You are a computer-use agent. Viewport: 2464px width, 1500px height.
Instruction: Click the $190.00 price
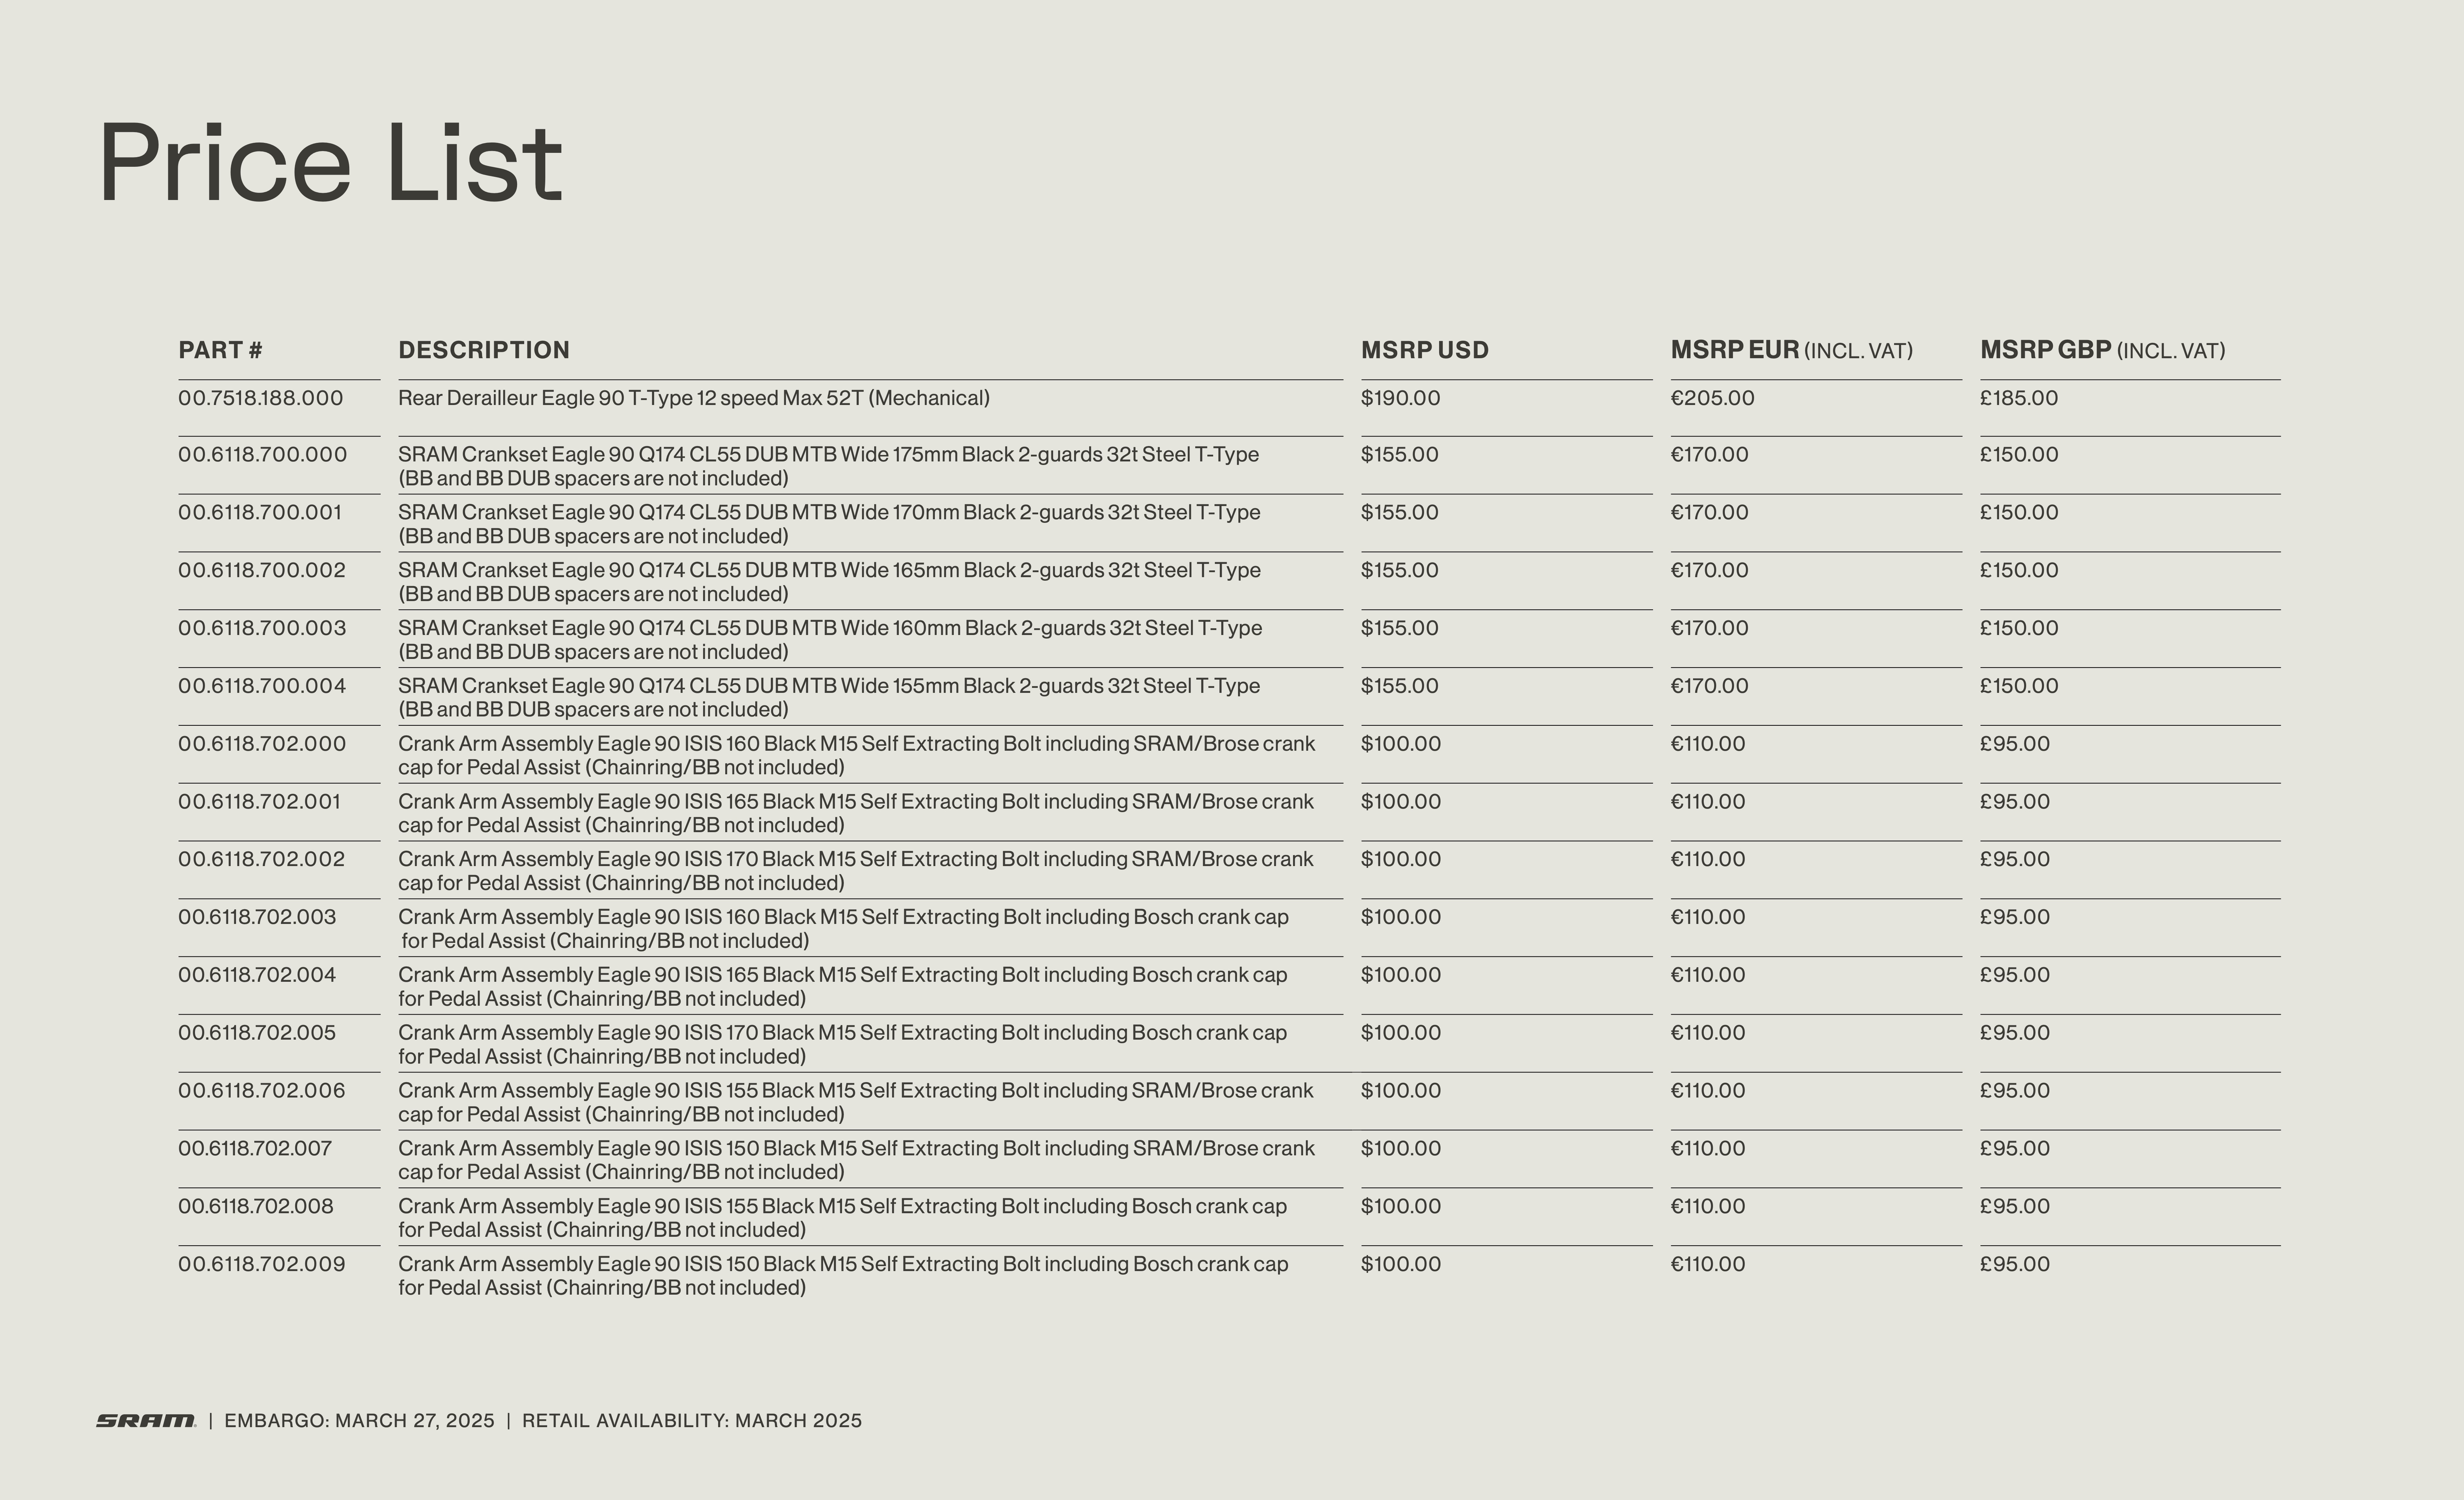(1401, 398)
